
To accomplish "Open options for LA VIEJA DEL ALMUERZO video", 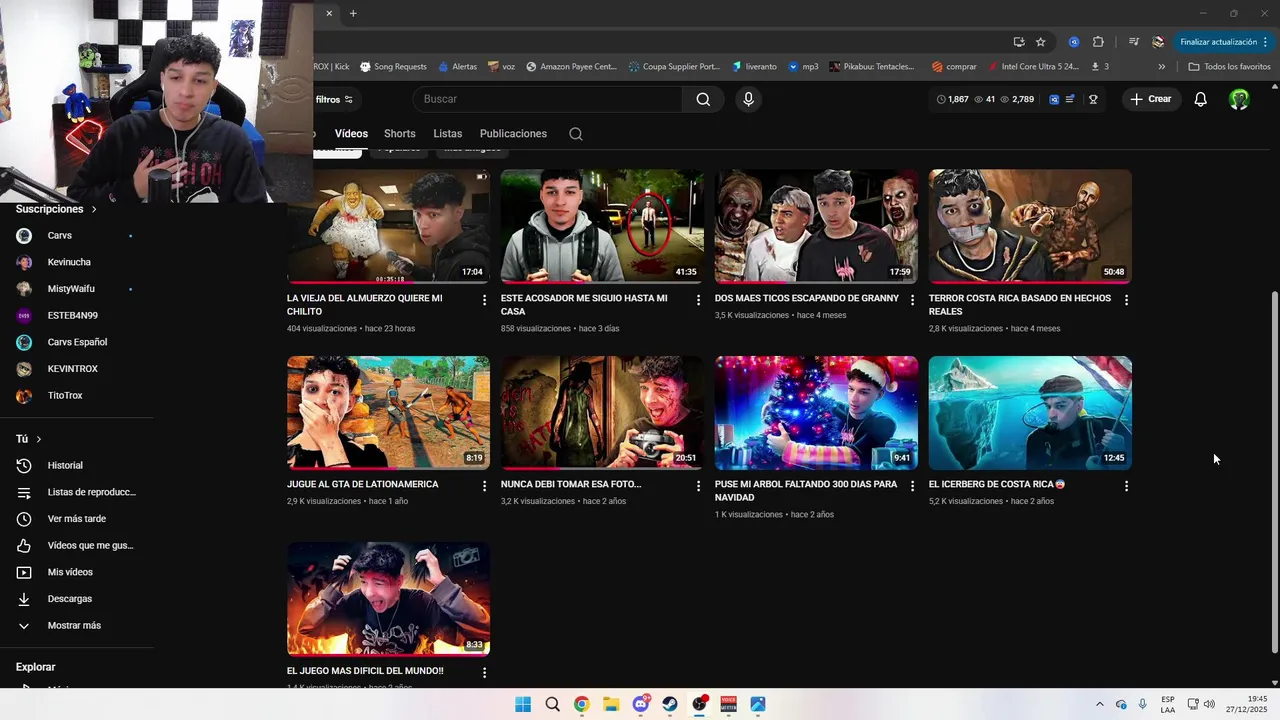I will pos(484,300).
